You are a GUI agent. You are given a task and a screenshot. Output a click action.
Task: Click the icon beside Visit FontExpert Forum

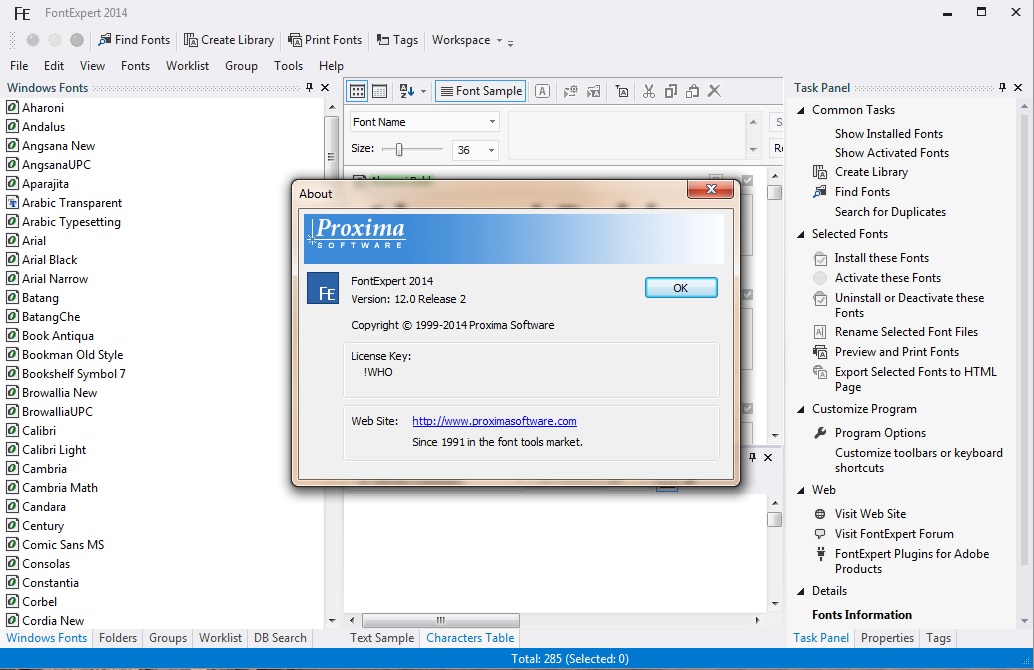(x=820, y=533)
